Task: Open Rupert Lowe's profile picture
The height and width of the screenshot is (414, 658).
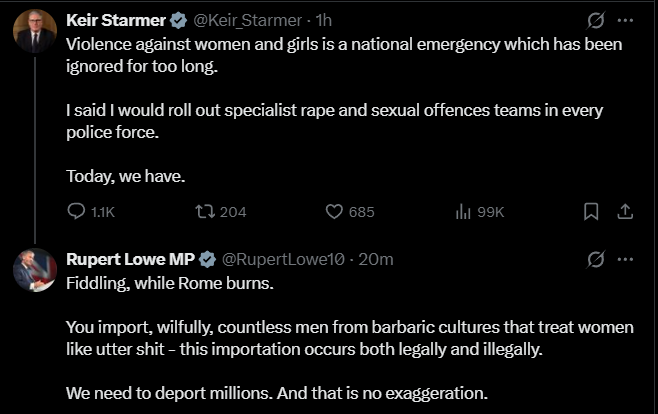Action: click(x=34, y=270)
